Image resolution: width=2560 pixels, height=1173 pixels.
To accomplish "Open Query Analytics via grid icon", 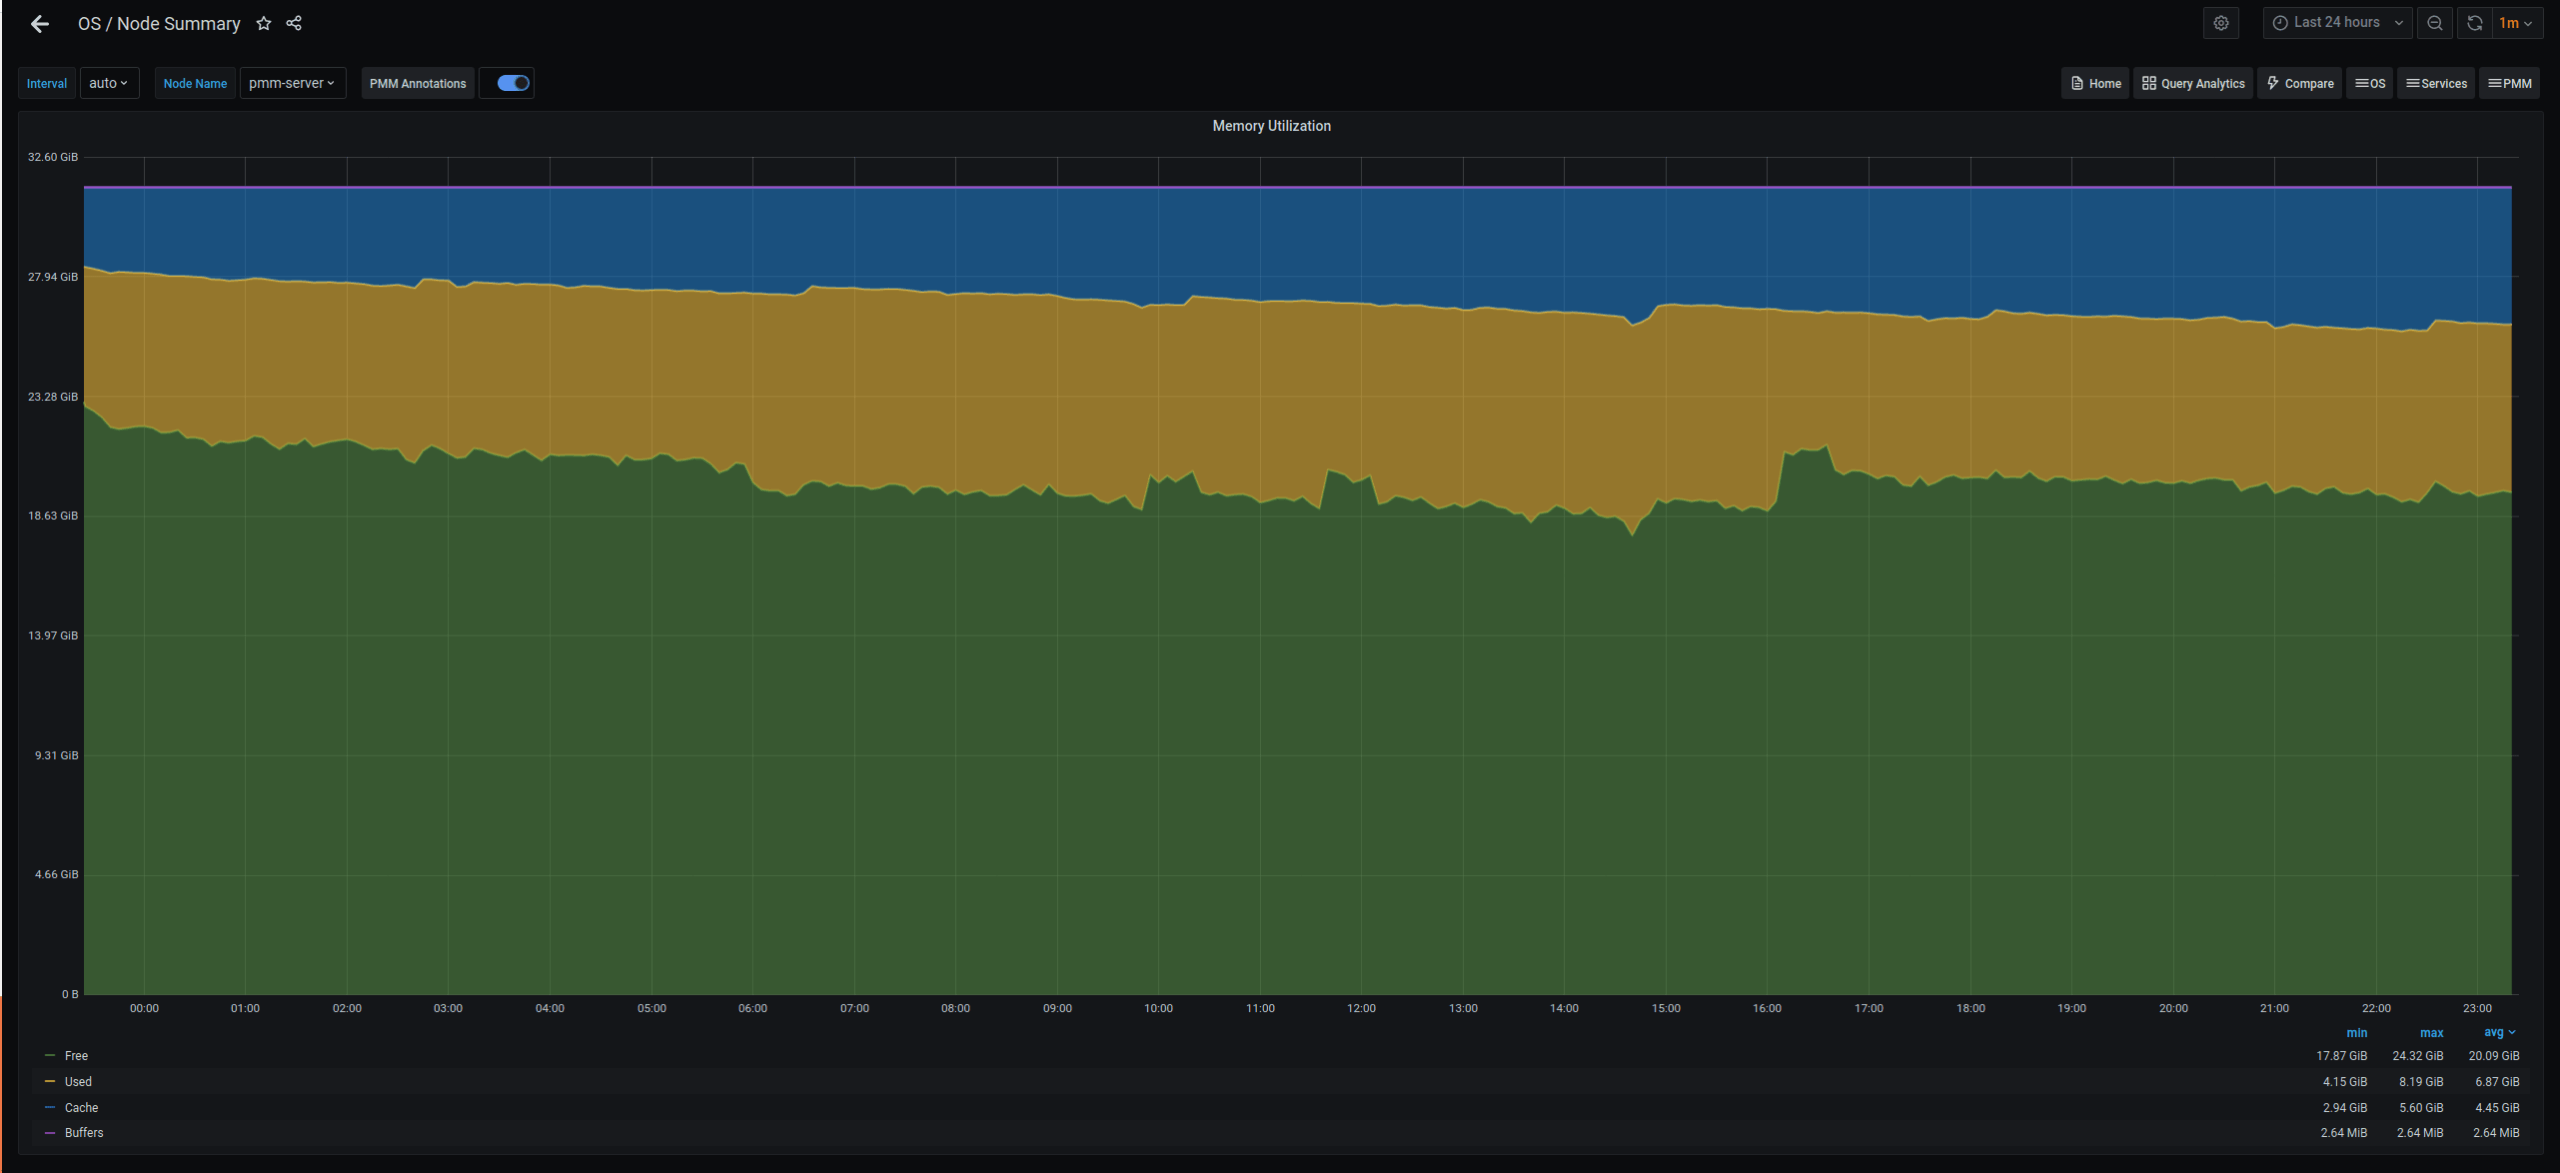I will 2193,83.
